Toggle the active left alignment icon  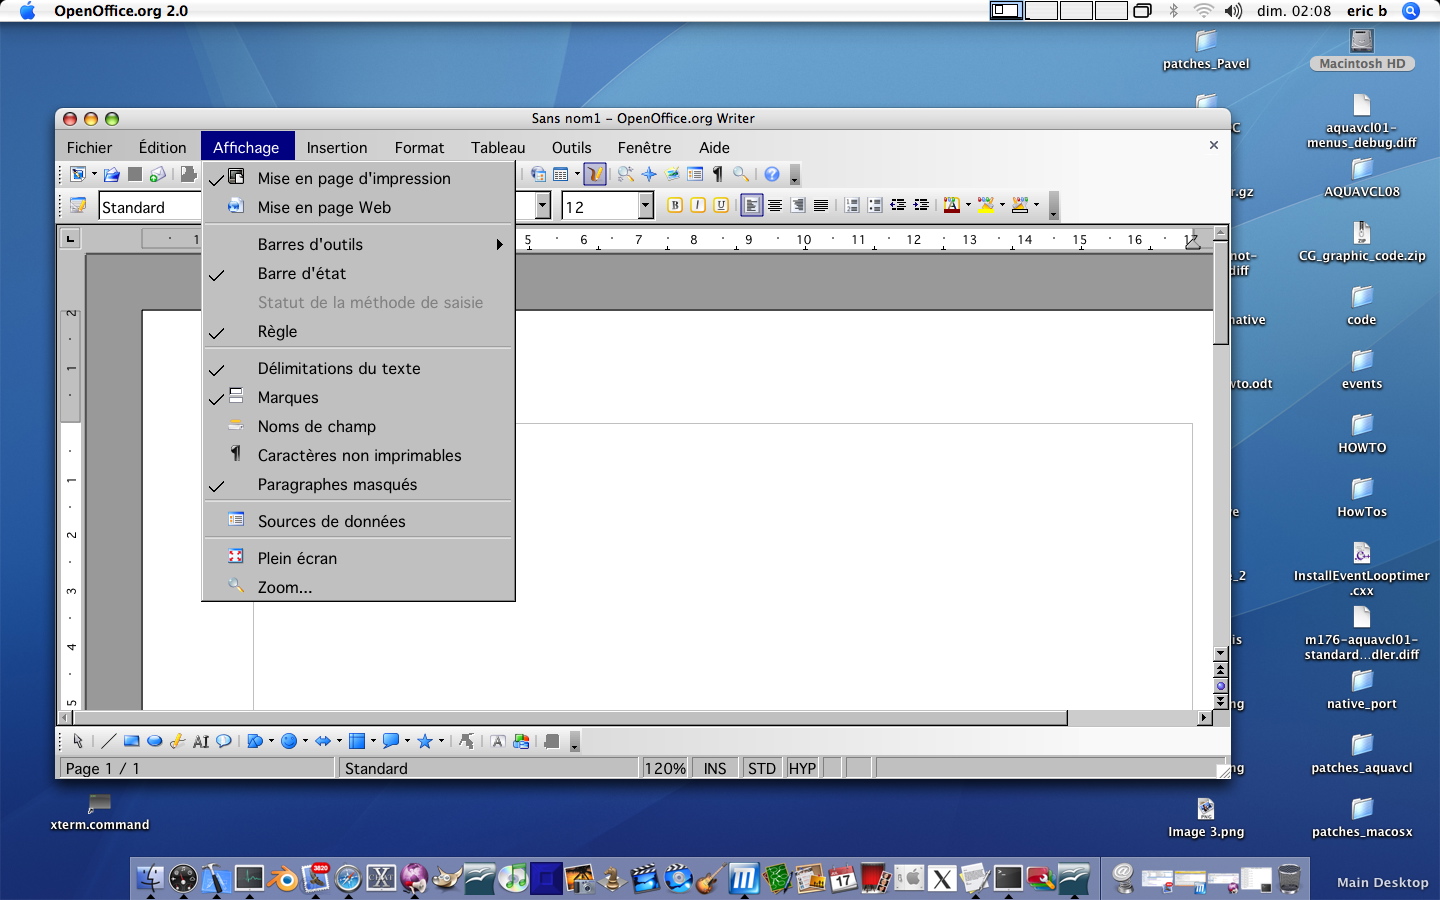751,205
